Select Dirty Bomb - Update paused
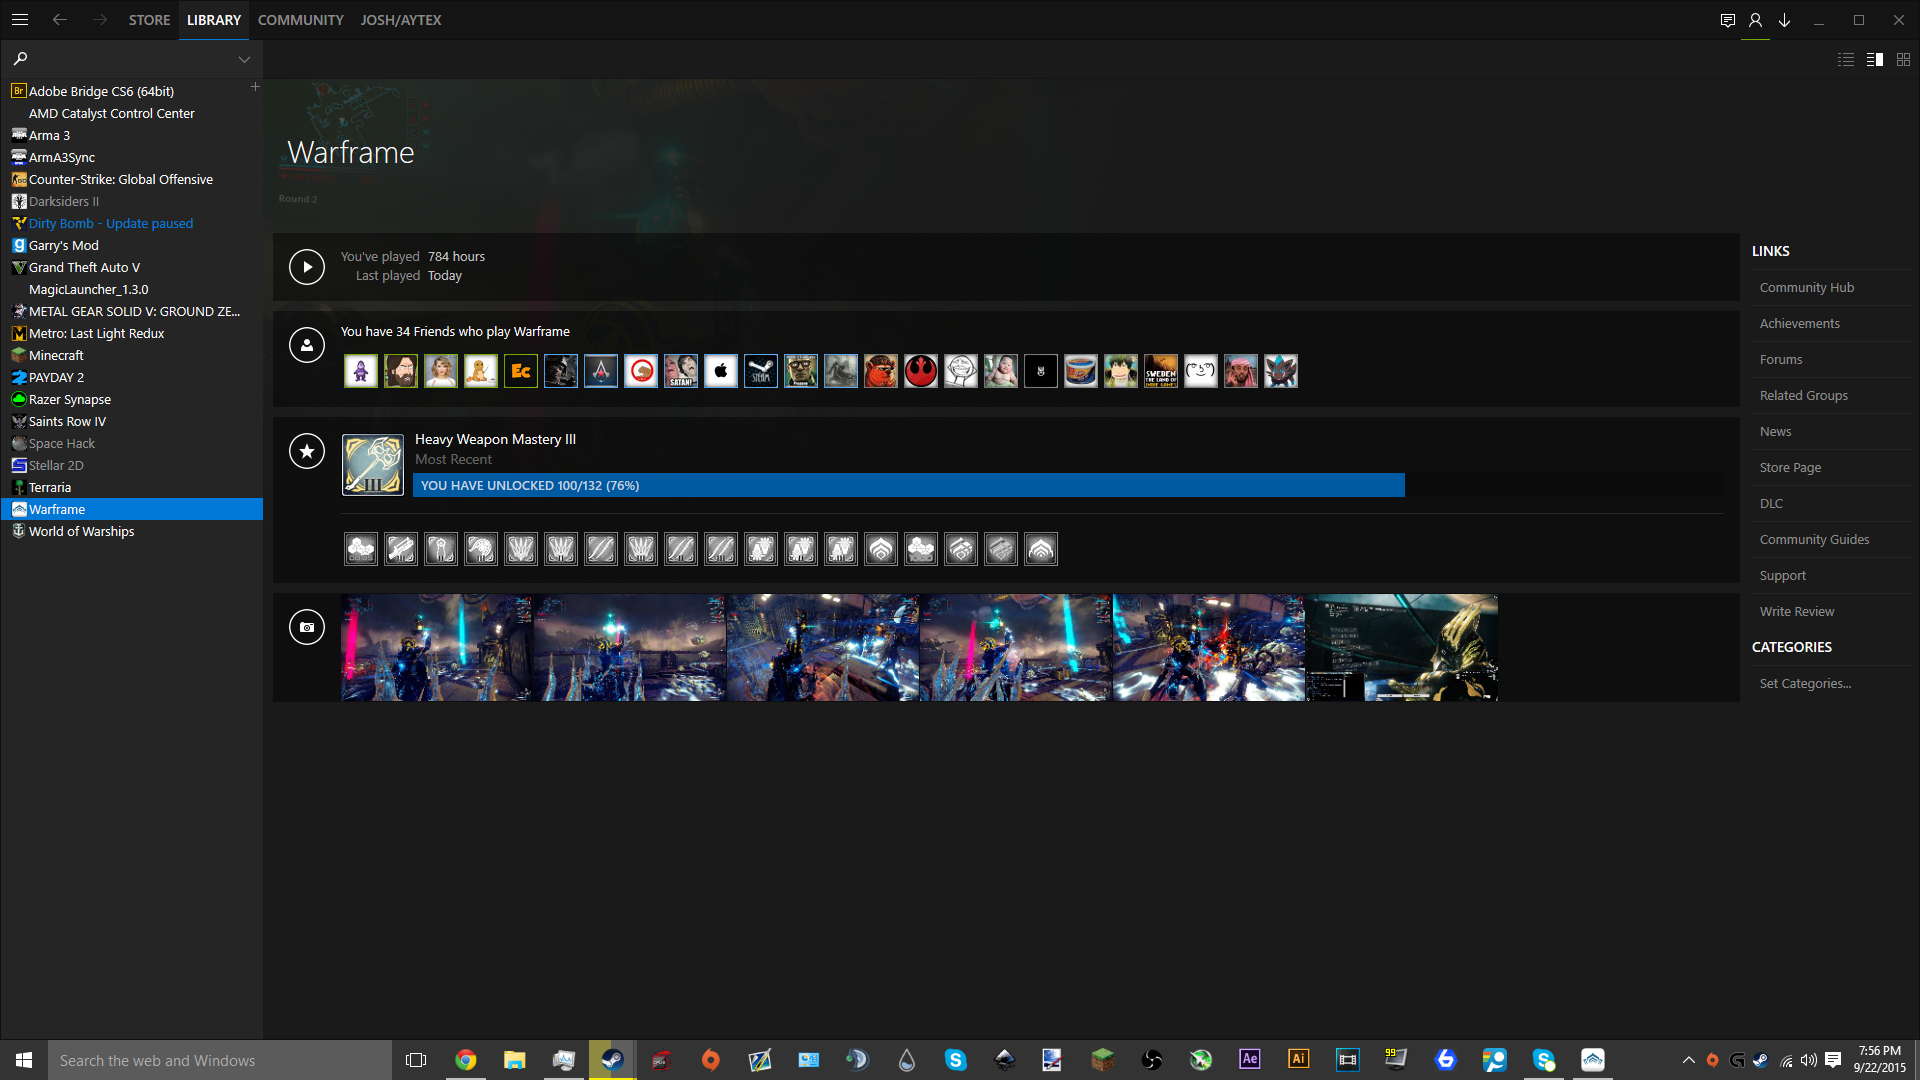 pyautogui.click(x=132, y=223)
